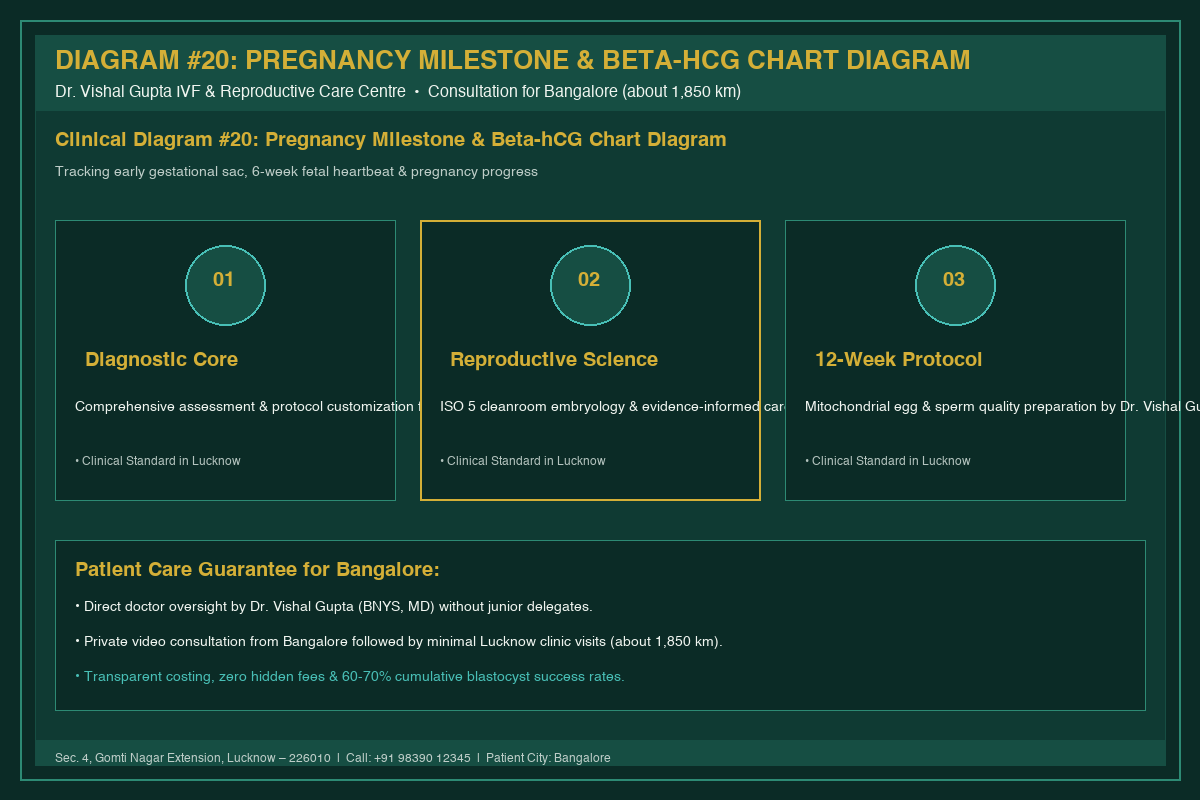Click the 03 step circle
Screen dimensions: 1200x800
tap(955, 285)
